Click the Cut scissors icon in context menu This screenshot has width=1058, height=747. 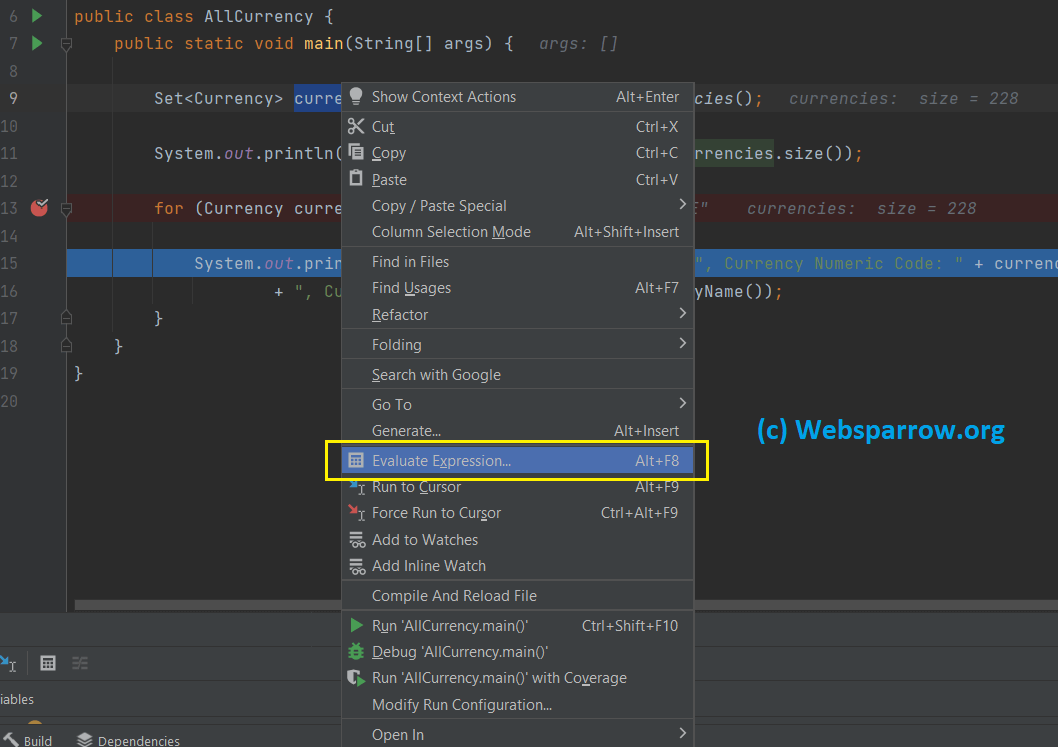357,127
